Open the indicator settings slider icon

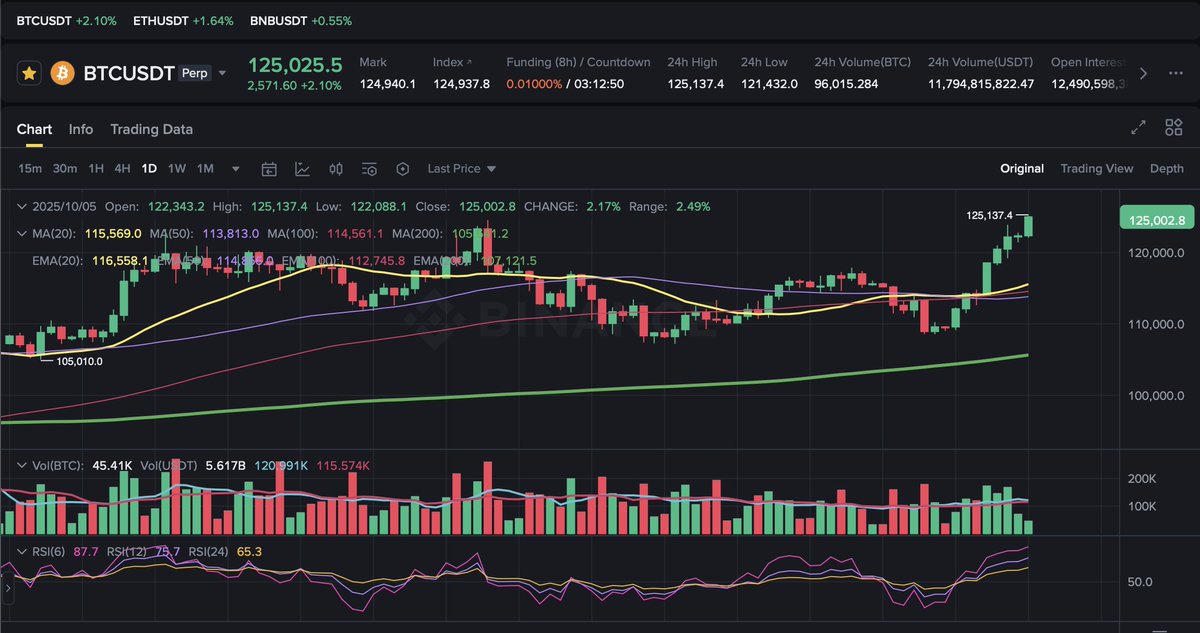point(369,168)
